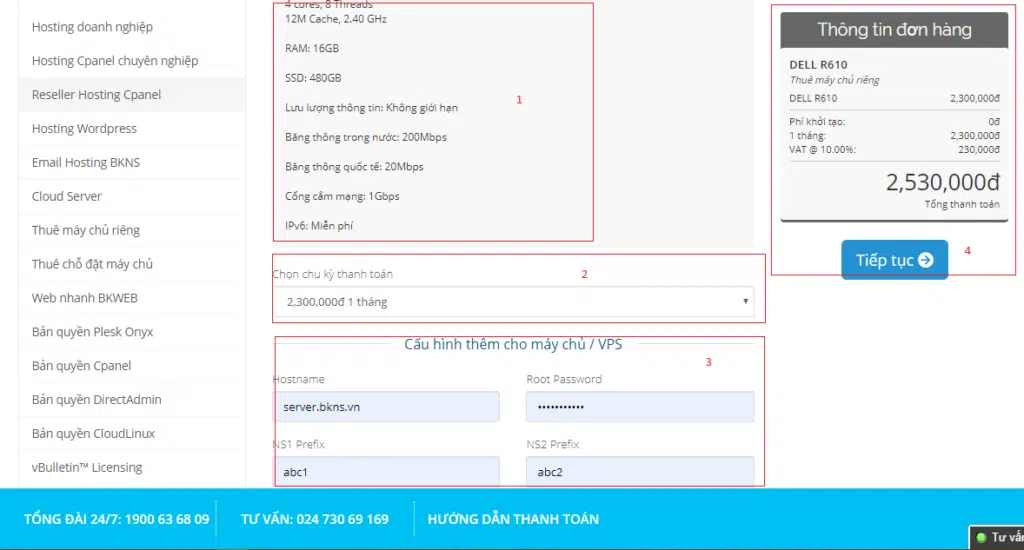Open Reseller Hosting Cpanel menu item
This screenshot has height=550, width=1024.
[132, 95]
